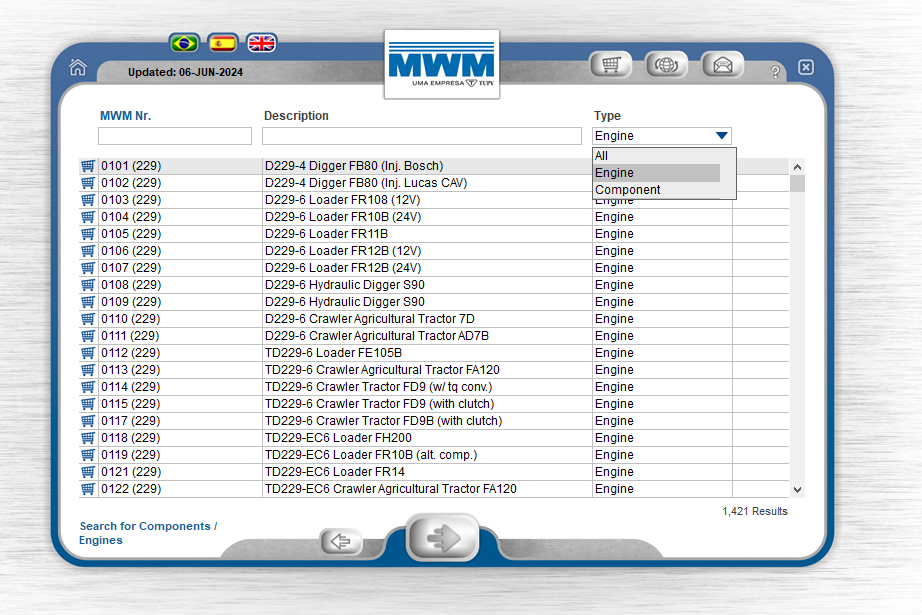Select TD229-EC6 Loader FR14
The width and height of the screenshot is (922, 615).
coord(335,472)
